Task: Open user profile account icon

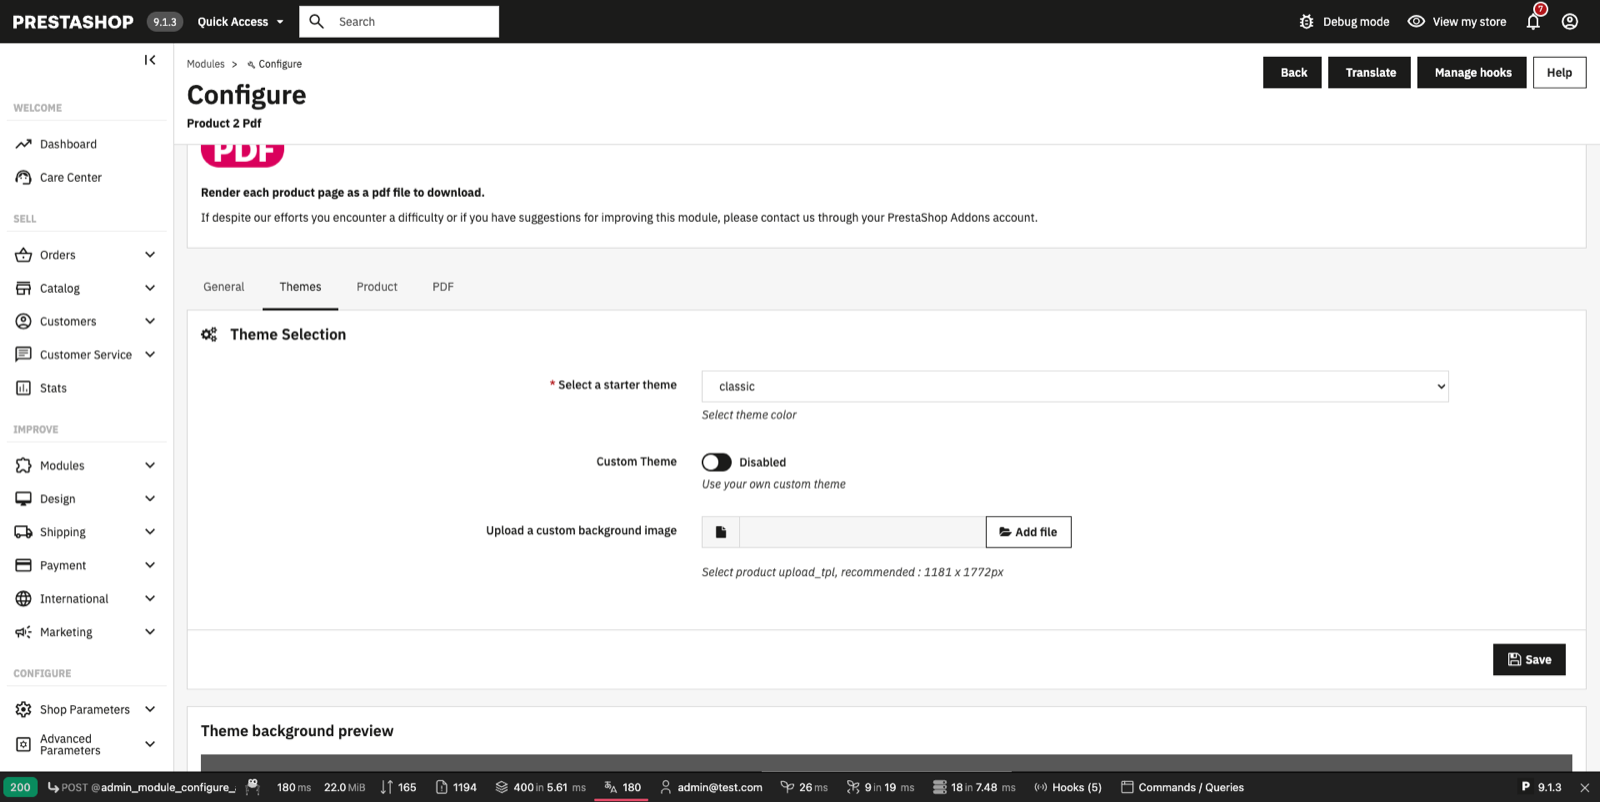Action: [1570, 21]
